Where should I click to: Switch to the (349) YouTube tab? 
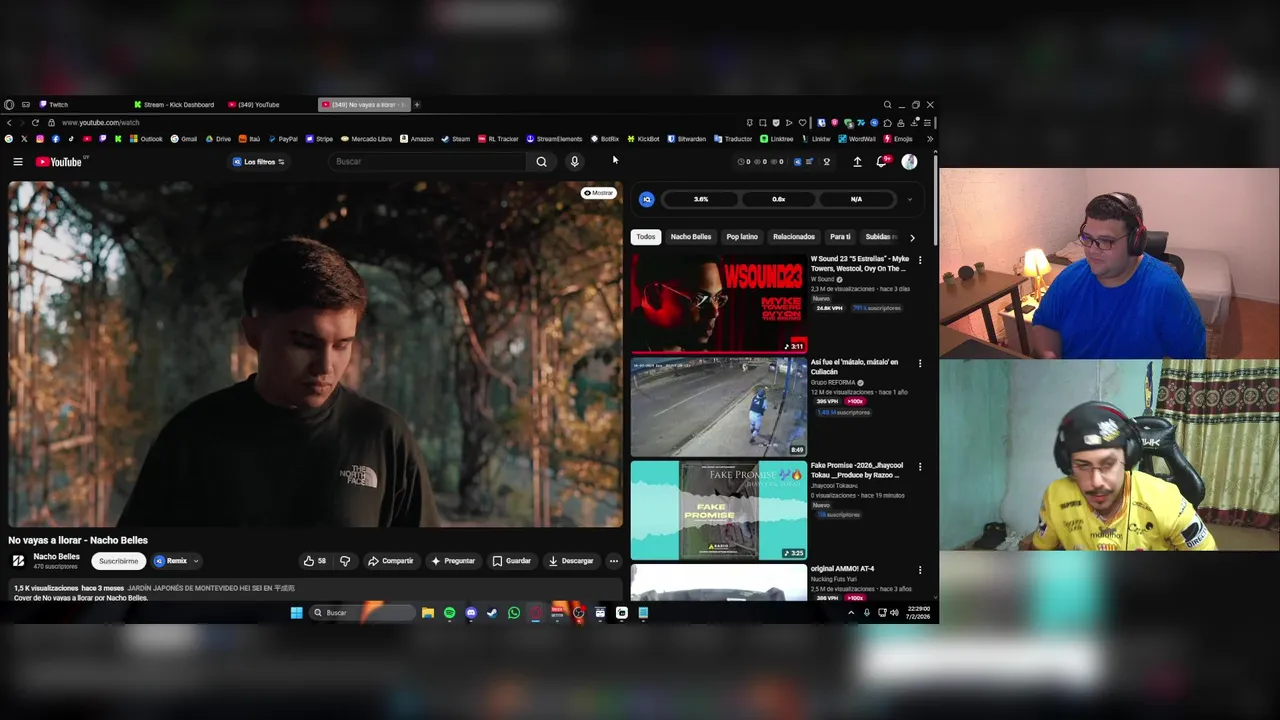pyautogui.click(x=255, y=105)
